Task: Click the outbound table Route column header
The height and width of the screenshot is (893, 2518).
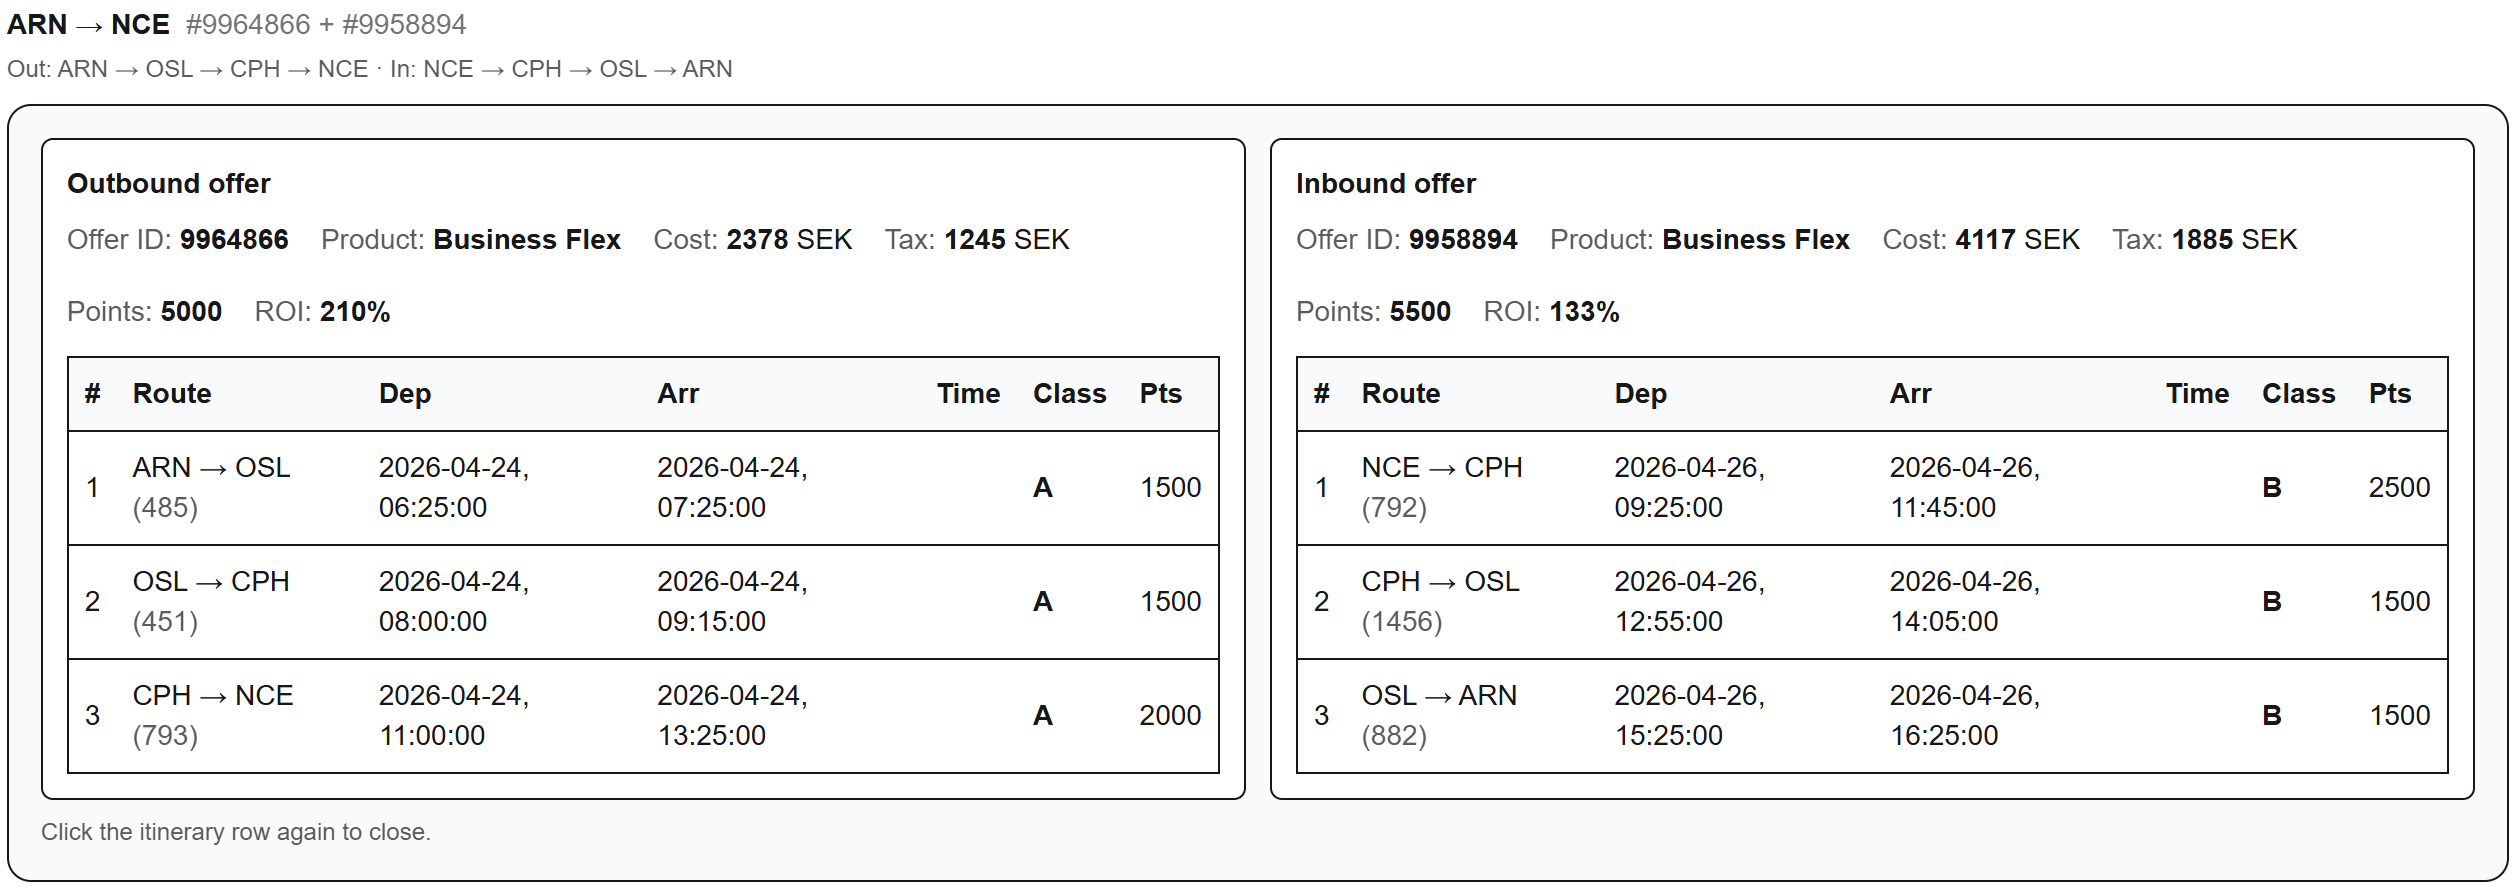Action: (x=172, y=394)
